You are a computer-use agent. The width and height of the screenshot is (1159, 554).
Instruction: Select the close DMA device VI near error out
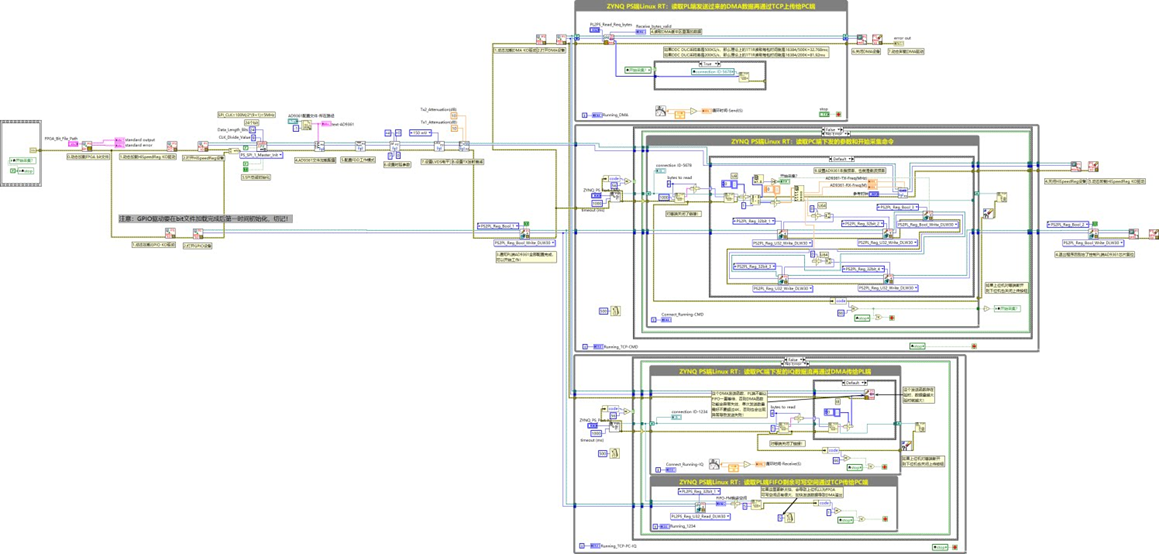pos(861,39)
